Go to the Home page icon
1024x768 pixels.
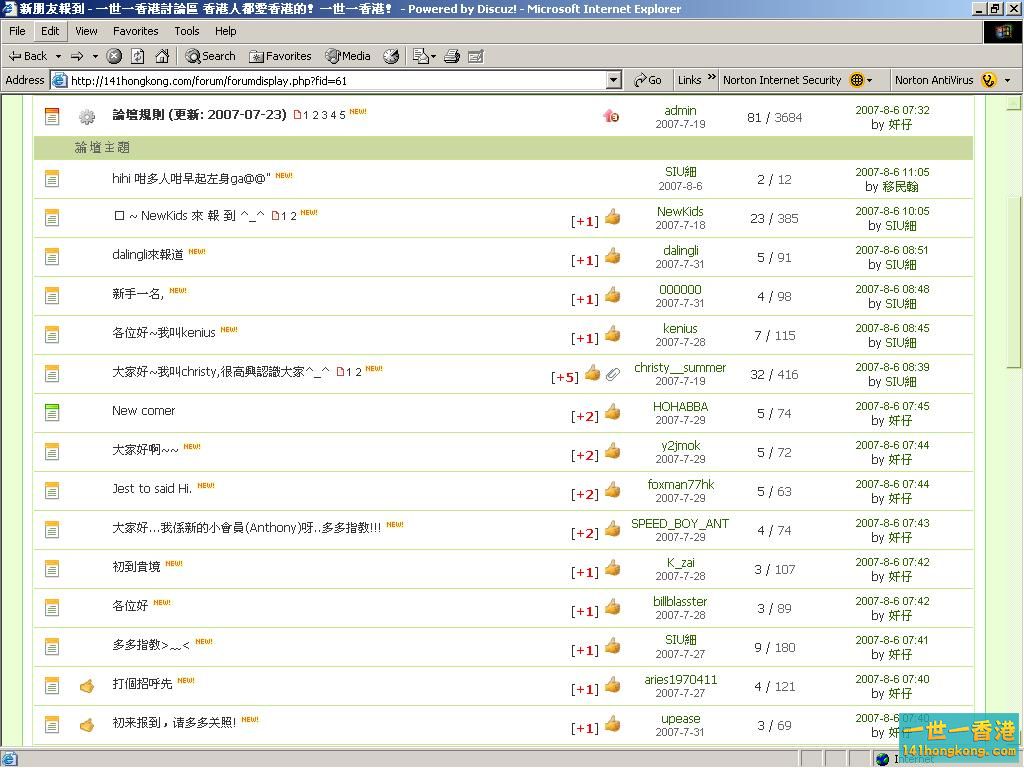click(162, 56)
